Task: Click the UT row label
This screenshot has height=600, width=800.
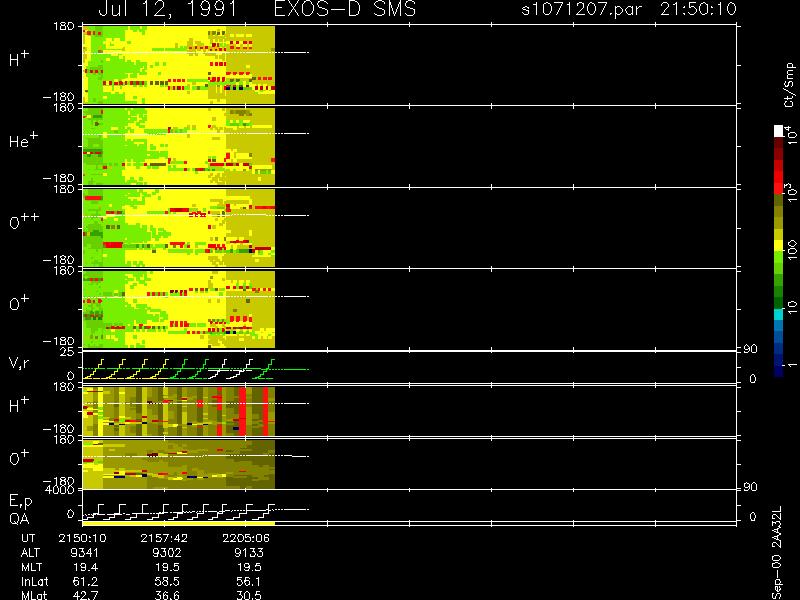Action: tap(29, 538)
